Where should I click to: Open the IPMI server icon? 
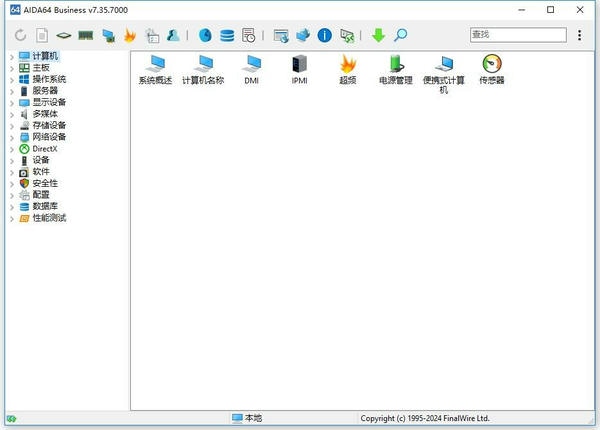(x=299, y=70)
